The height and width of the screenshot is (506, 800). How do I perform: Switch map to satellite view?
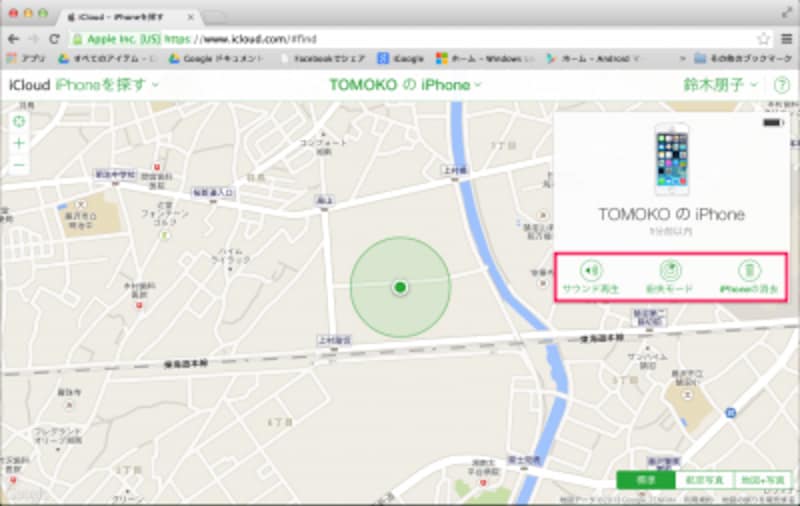point(705,480)
